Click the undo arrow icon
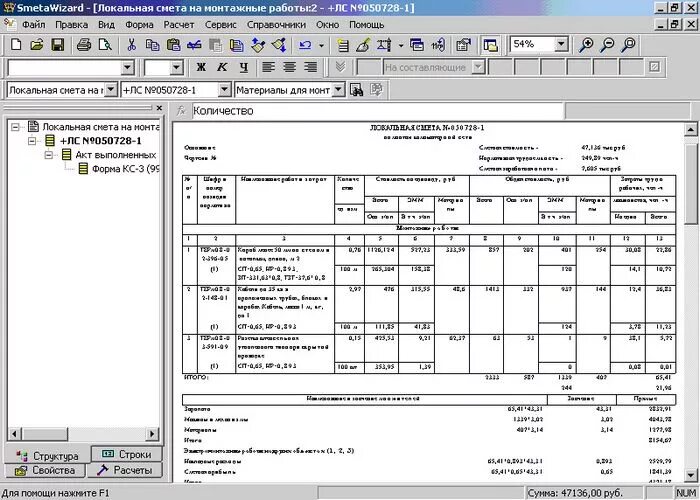This screenshot has height=500, width=700. (x=305, y=45)
